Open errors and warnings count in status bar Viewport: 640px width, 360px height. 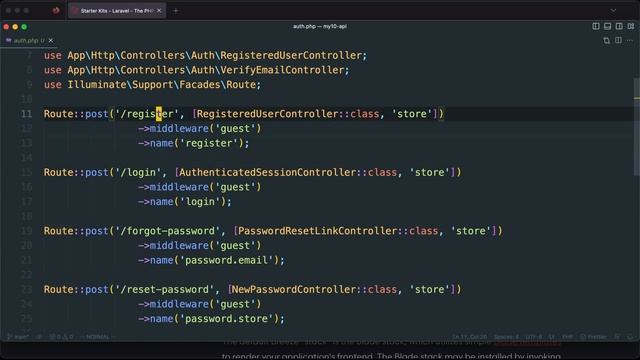62,337
